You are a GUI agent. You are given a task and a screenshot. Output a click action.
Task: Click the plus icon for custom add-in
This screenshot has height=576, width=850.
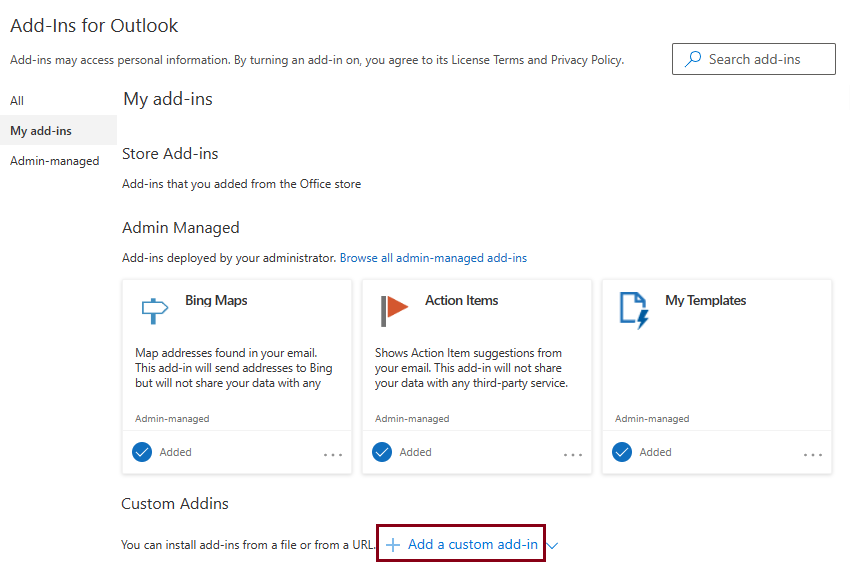tap(392, 545)
